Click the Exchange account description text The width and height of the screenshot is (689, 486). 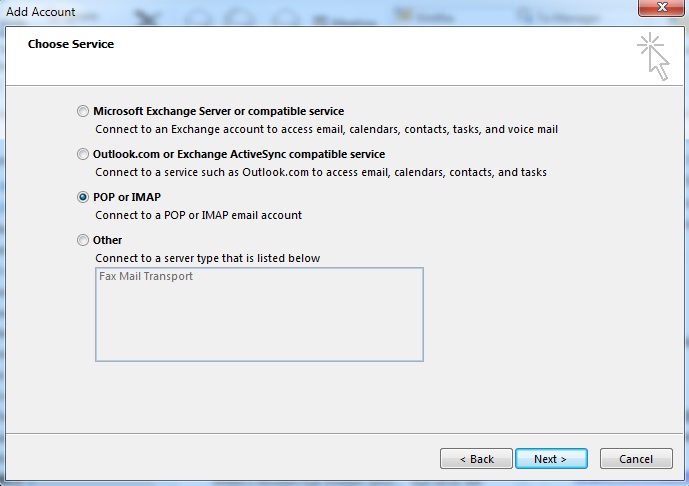326,129
